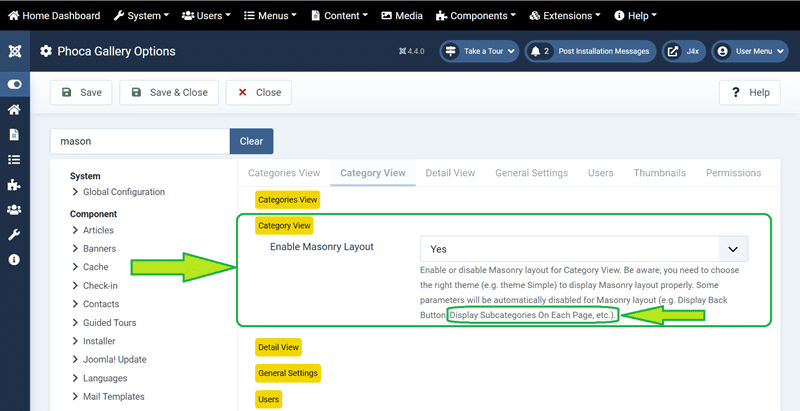Click the Help button with question mark

point(749,92)
